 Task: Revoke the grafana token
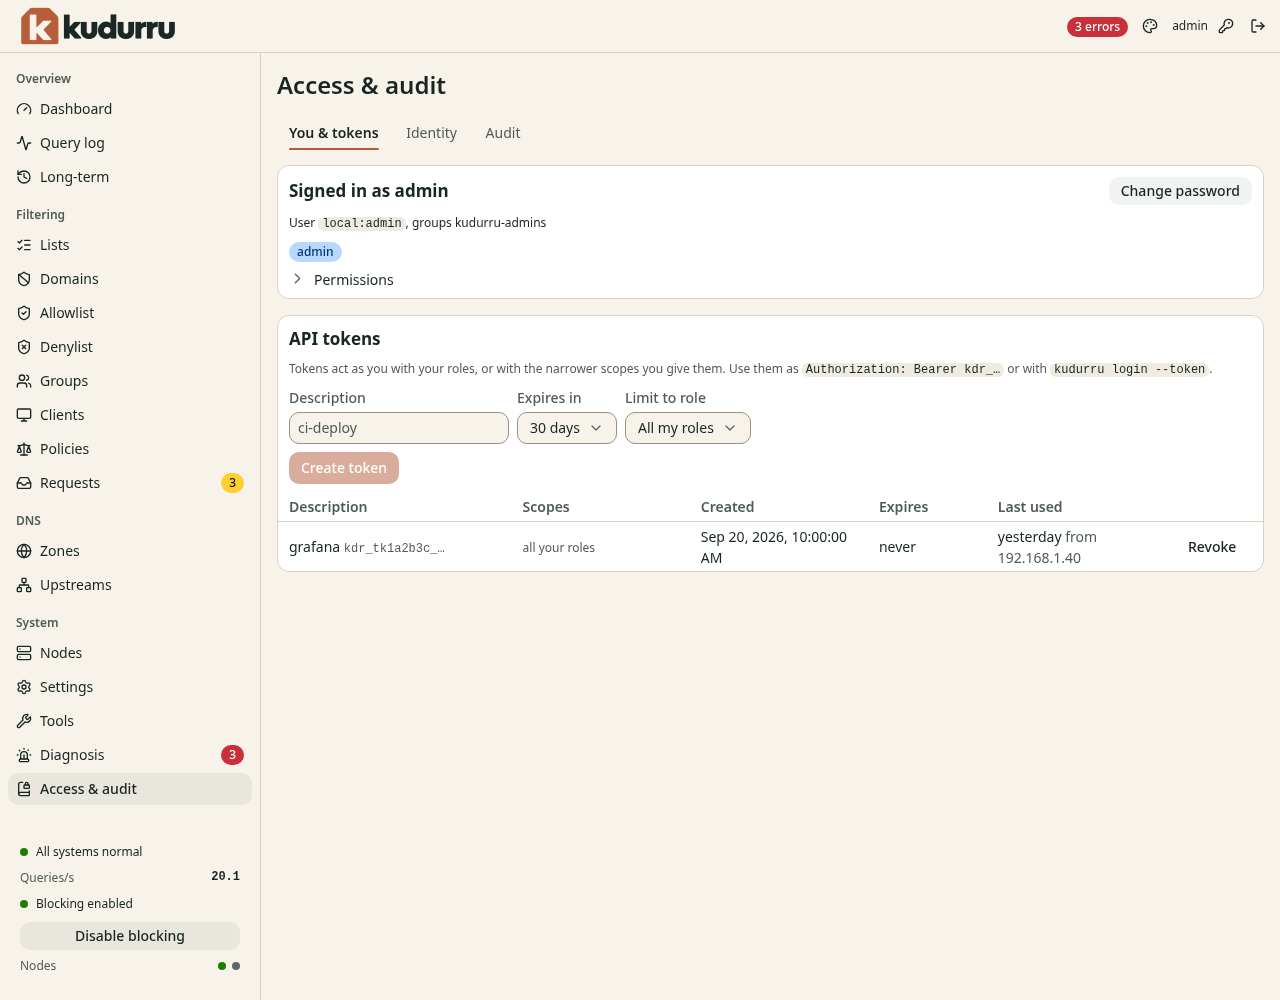[x=1212, y=547]
